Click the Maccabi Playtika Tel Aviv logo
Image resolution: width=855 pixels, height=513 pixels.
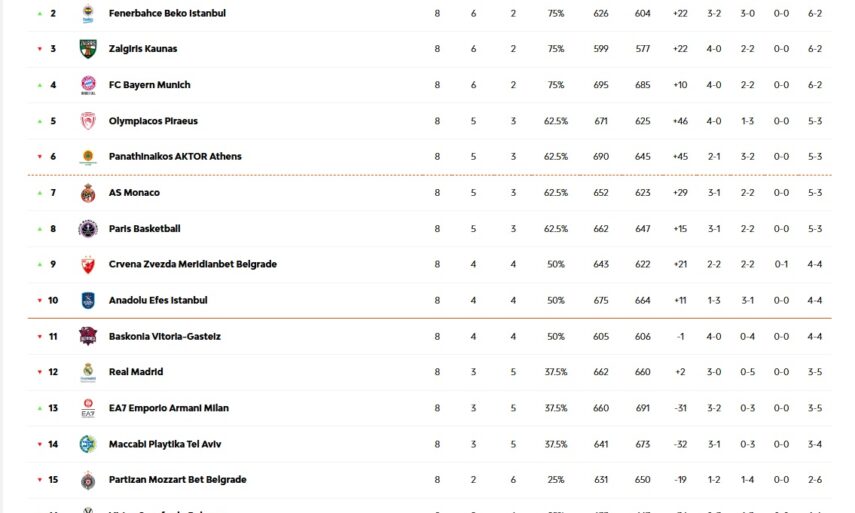tap(88, 444)
